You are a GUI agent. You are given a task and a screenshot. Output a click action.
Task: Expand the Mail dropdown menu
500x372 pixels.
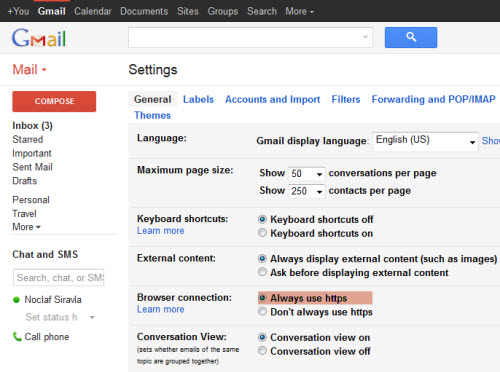(x=29, y=70)
